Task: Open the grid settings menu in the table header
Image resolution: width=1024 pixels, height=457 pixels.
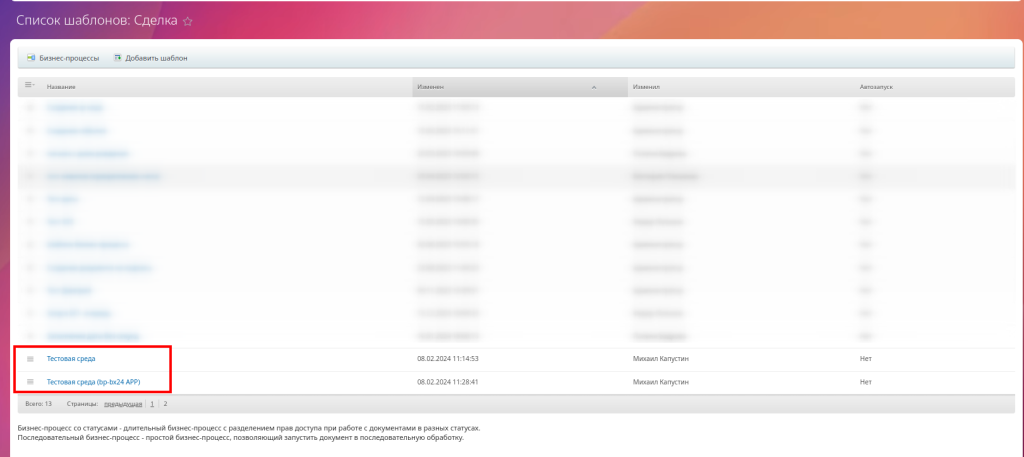Action: (30, 86)
